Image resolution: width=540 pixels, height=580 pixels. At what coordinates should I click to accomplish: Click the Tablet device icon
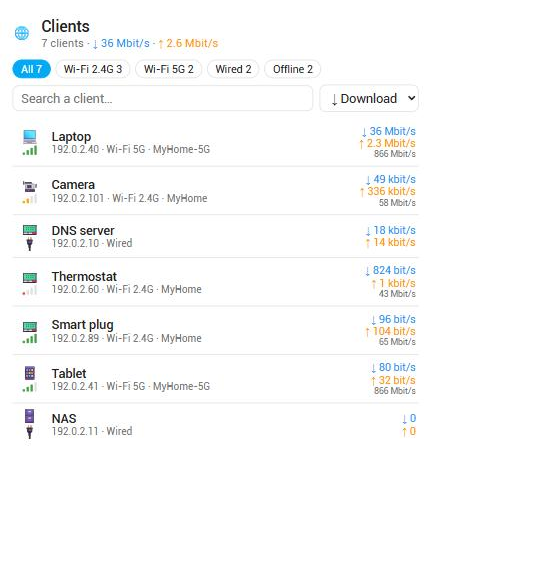pyautogui.click(x=30, y=373)
